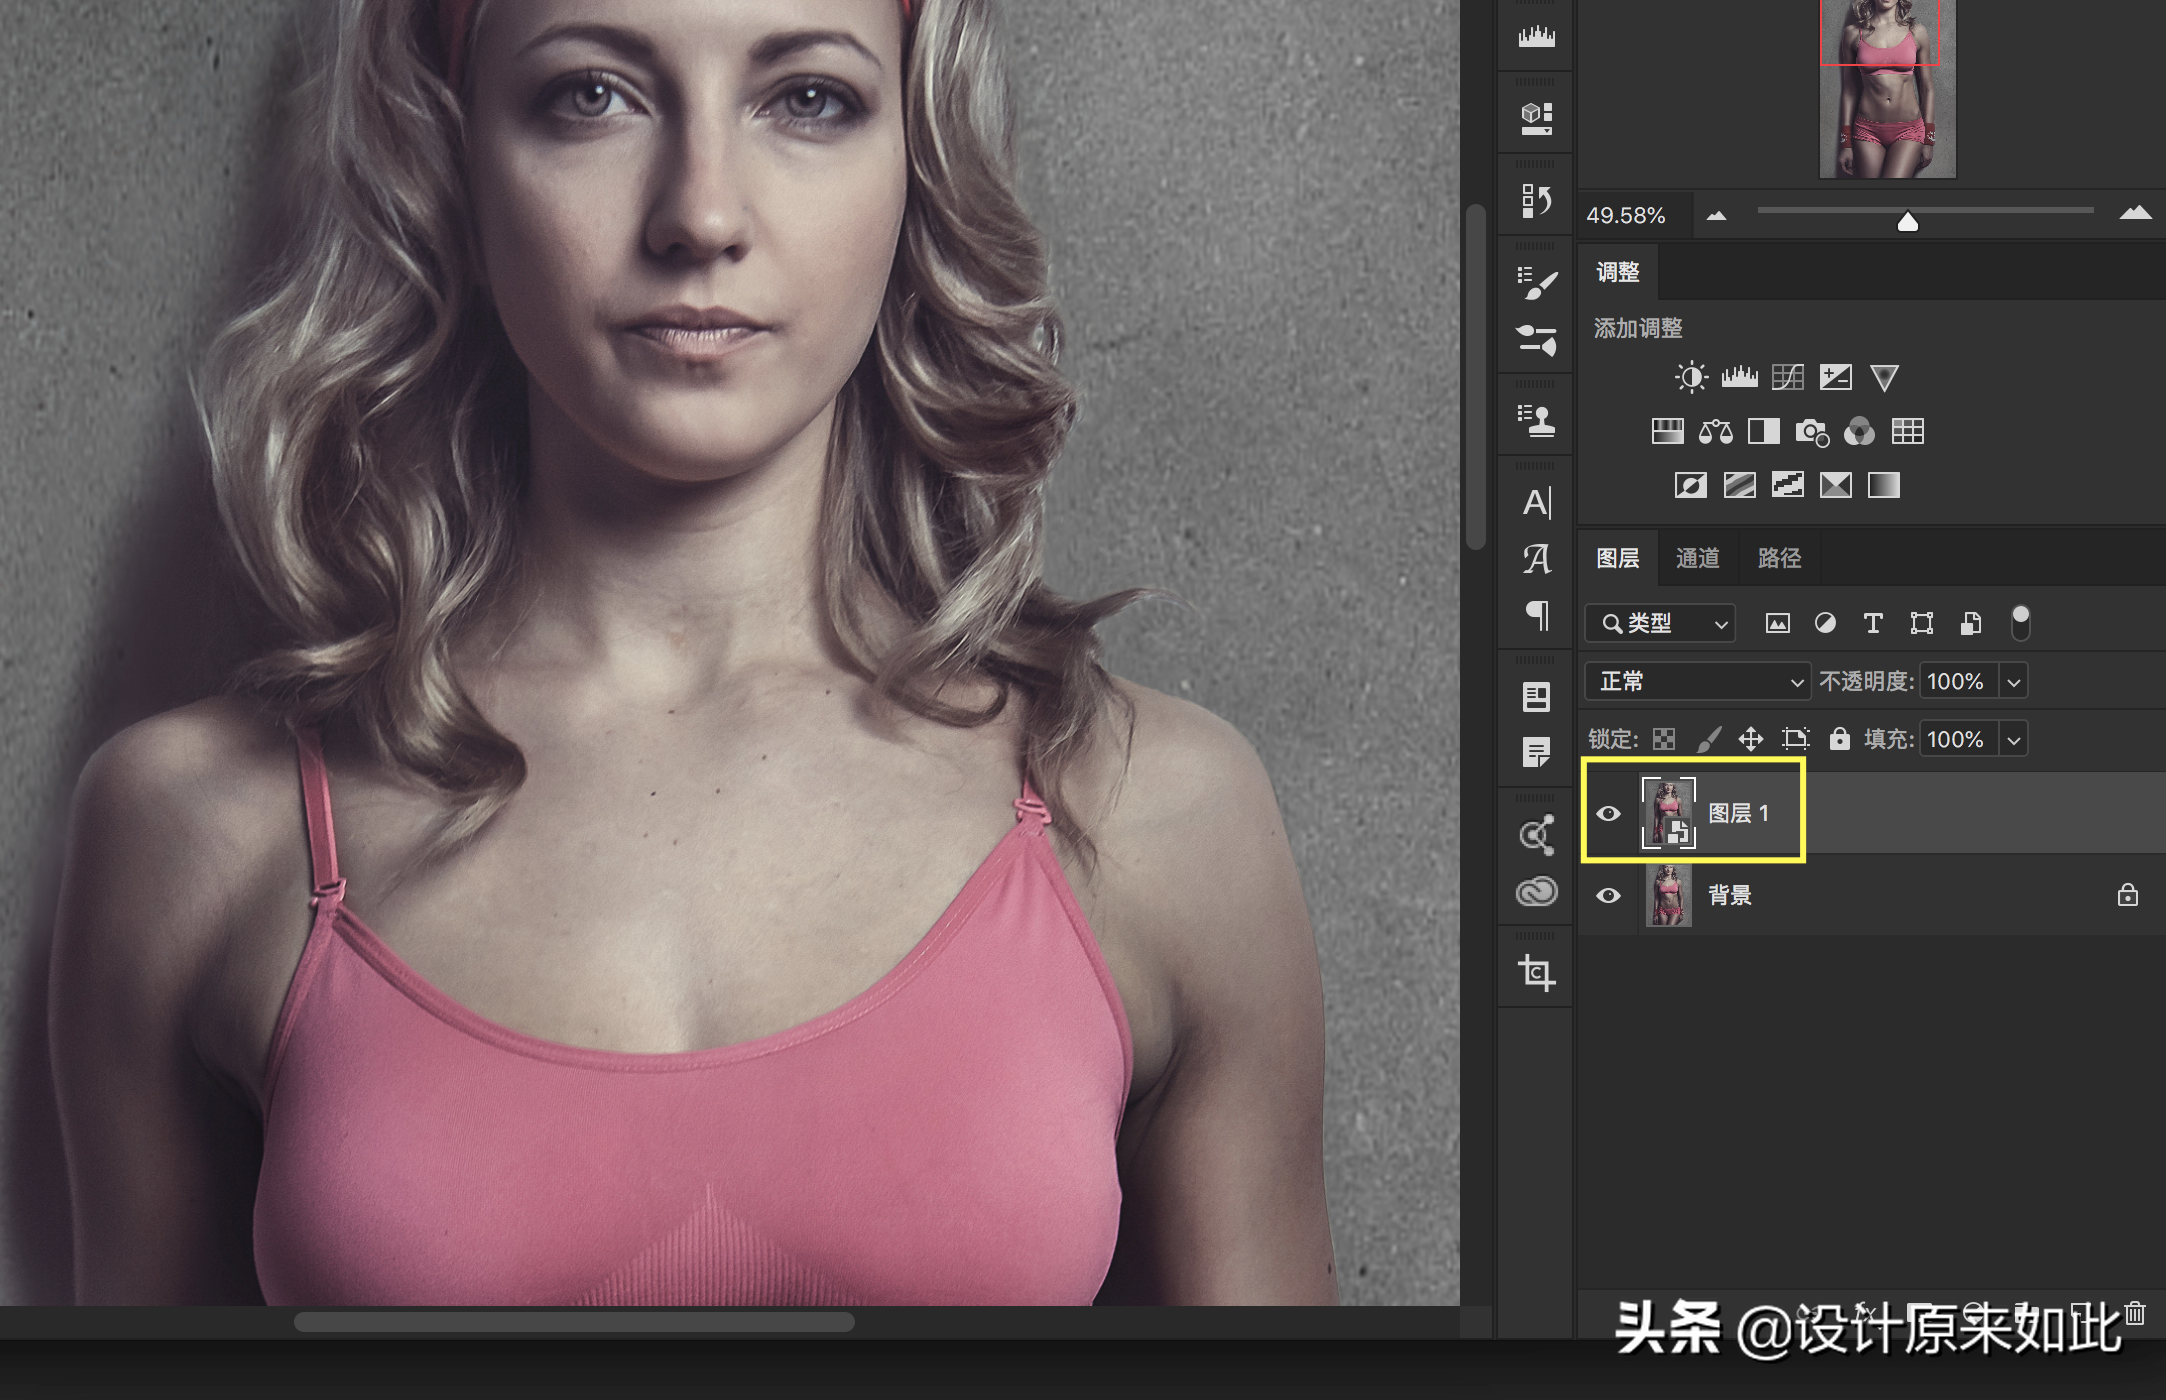Open the Paragraph panel icon
The image size is (2166, 1400).
tap(1536, 615)
